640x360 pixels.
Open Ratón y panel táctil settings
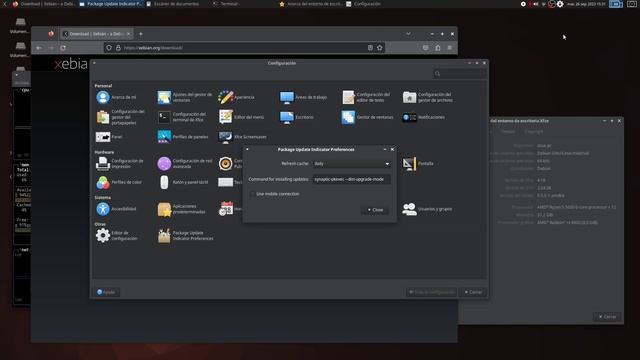click(x=183, y=182)
